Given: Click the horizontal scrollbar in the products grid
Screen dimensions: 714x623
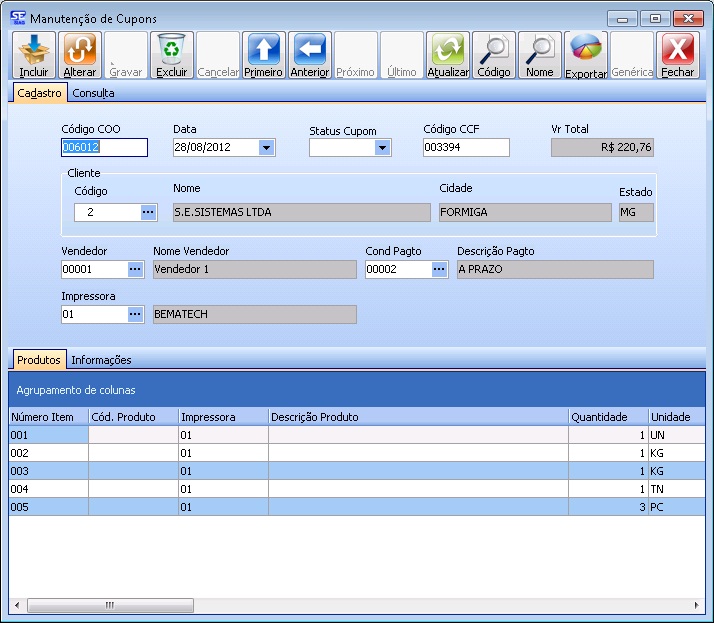Looking at the screenshot, I should (110, 606).
